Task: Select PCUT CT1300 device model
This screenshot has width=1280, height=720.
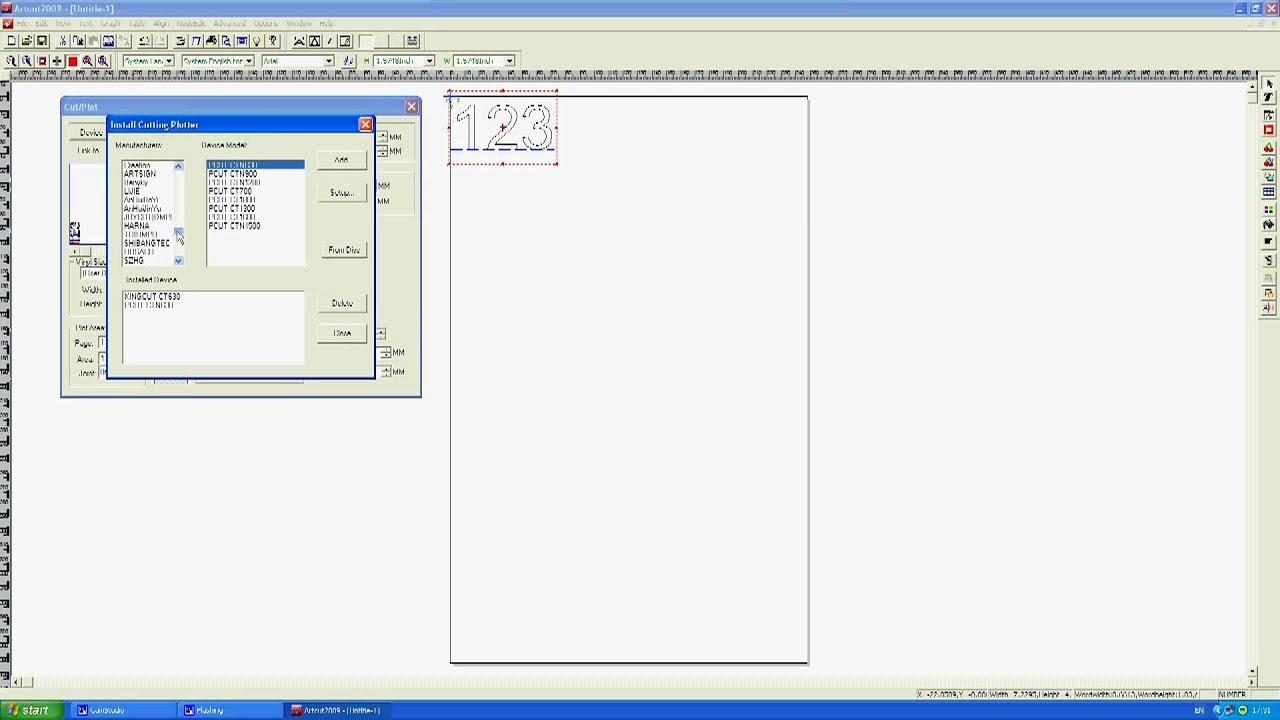Action: (x=232, y=209)
